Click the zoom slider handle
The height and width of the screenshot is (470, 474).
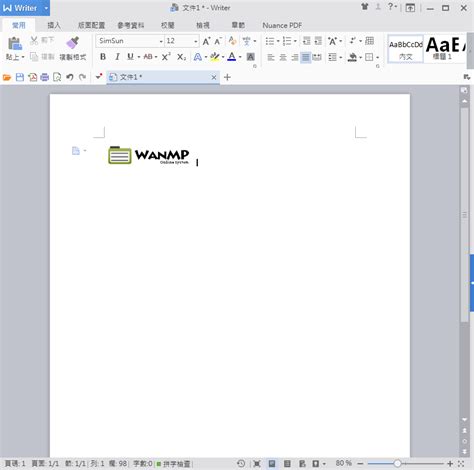(x=397, y=463)
